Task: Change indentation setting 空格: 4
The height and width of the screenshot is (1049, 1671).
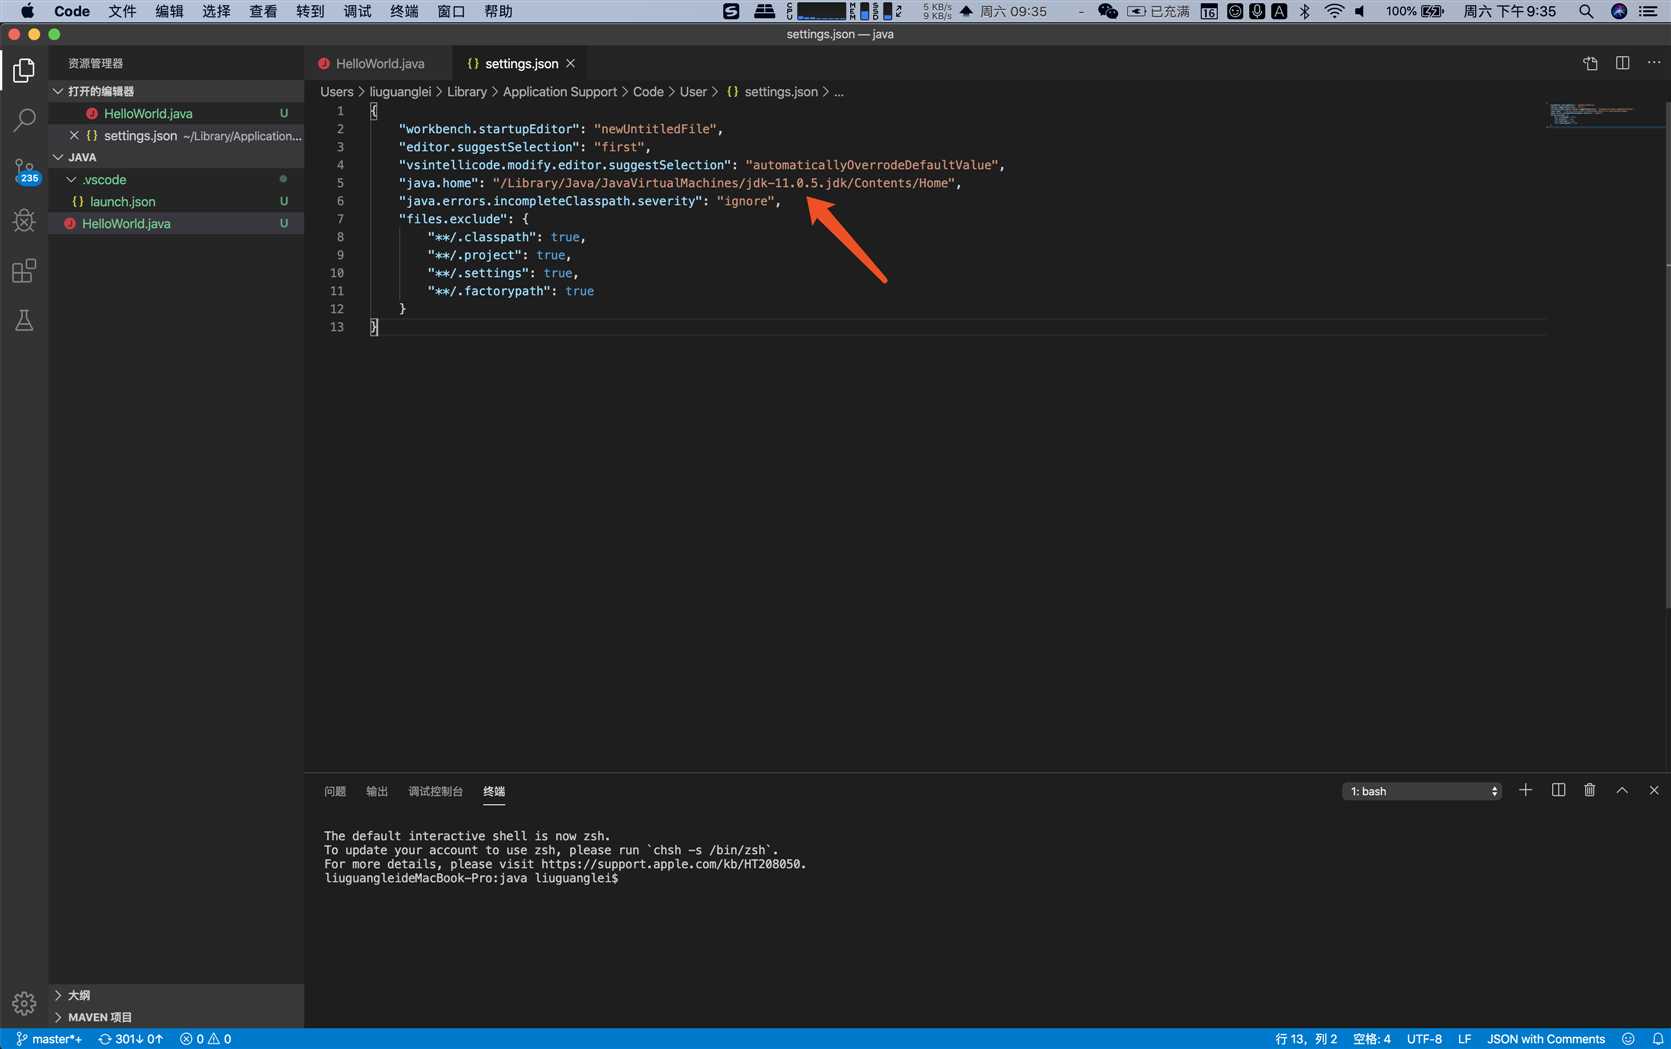Action: tap(1371, 1039)
